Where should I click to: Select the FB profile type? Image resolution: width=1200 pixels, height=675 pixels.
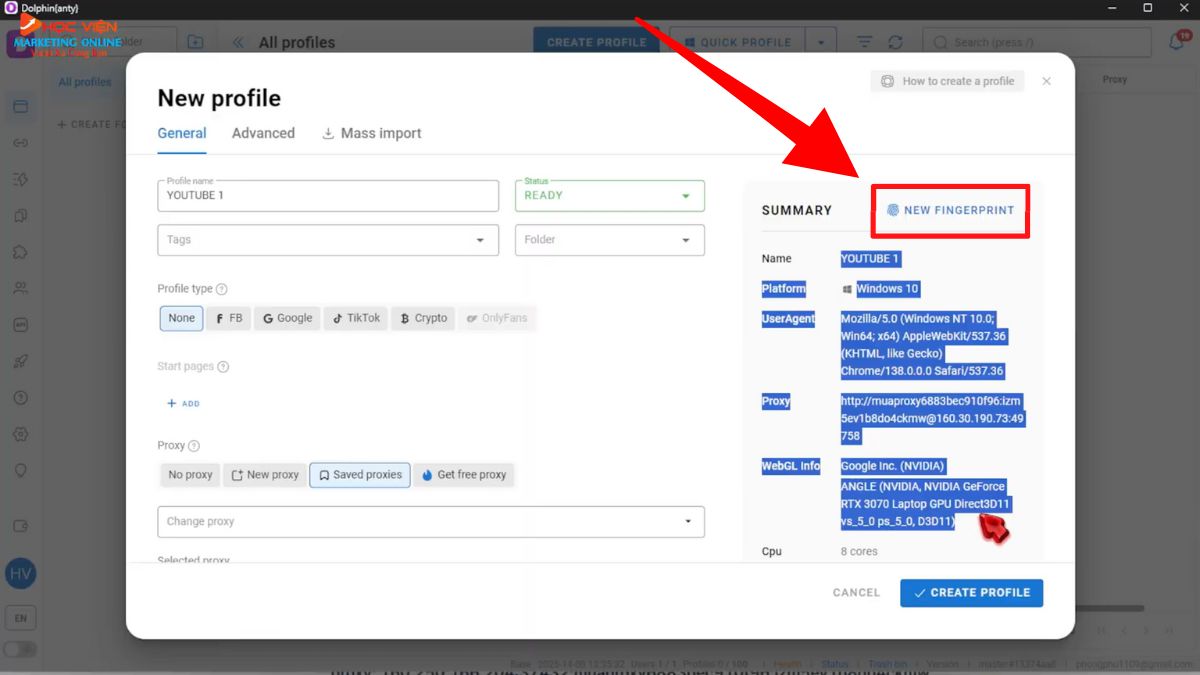click(x=229, y=318)
